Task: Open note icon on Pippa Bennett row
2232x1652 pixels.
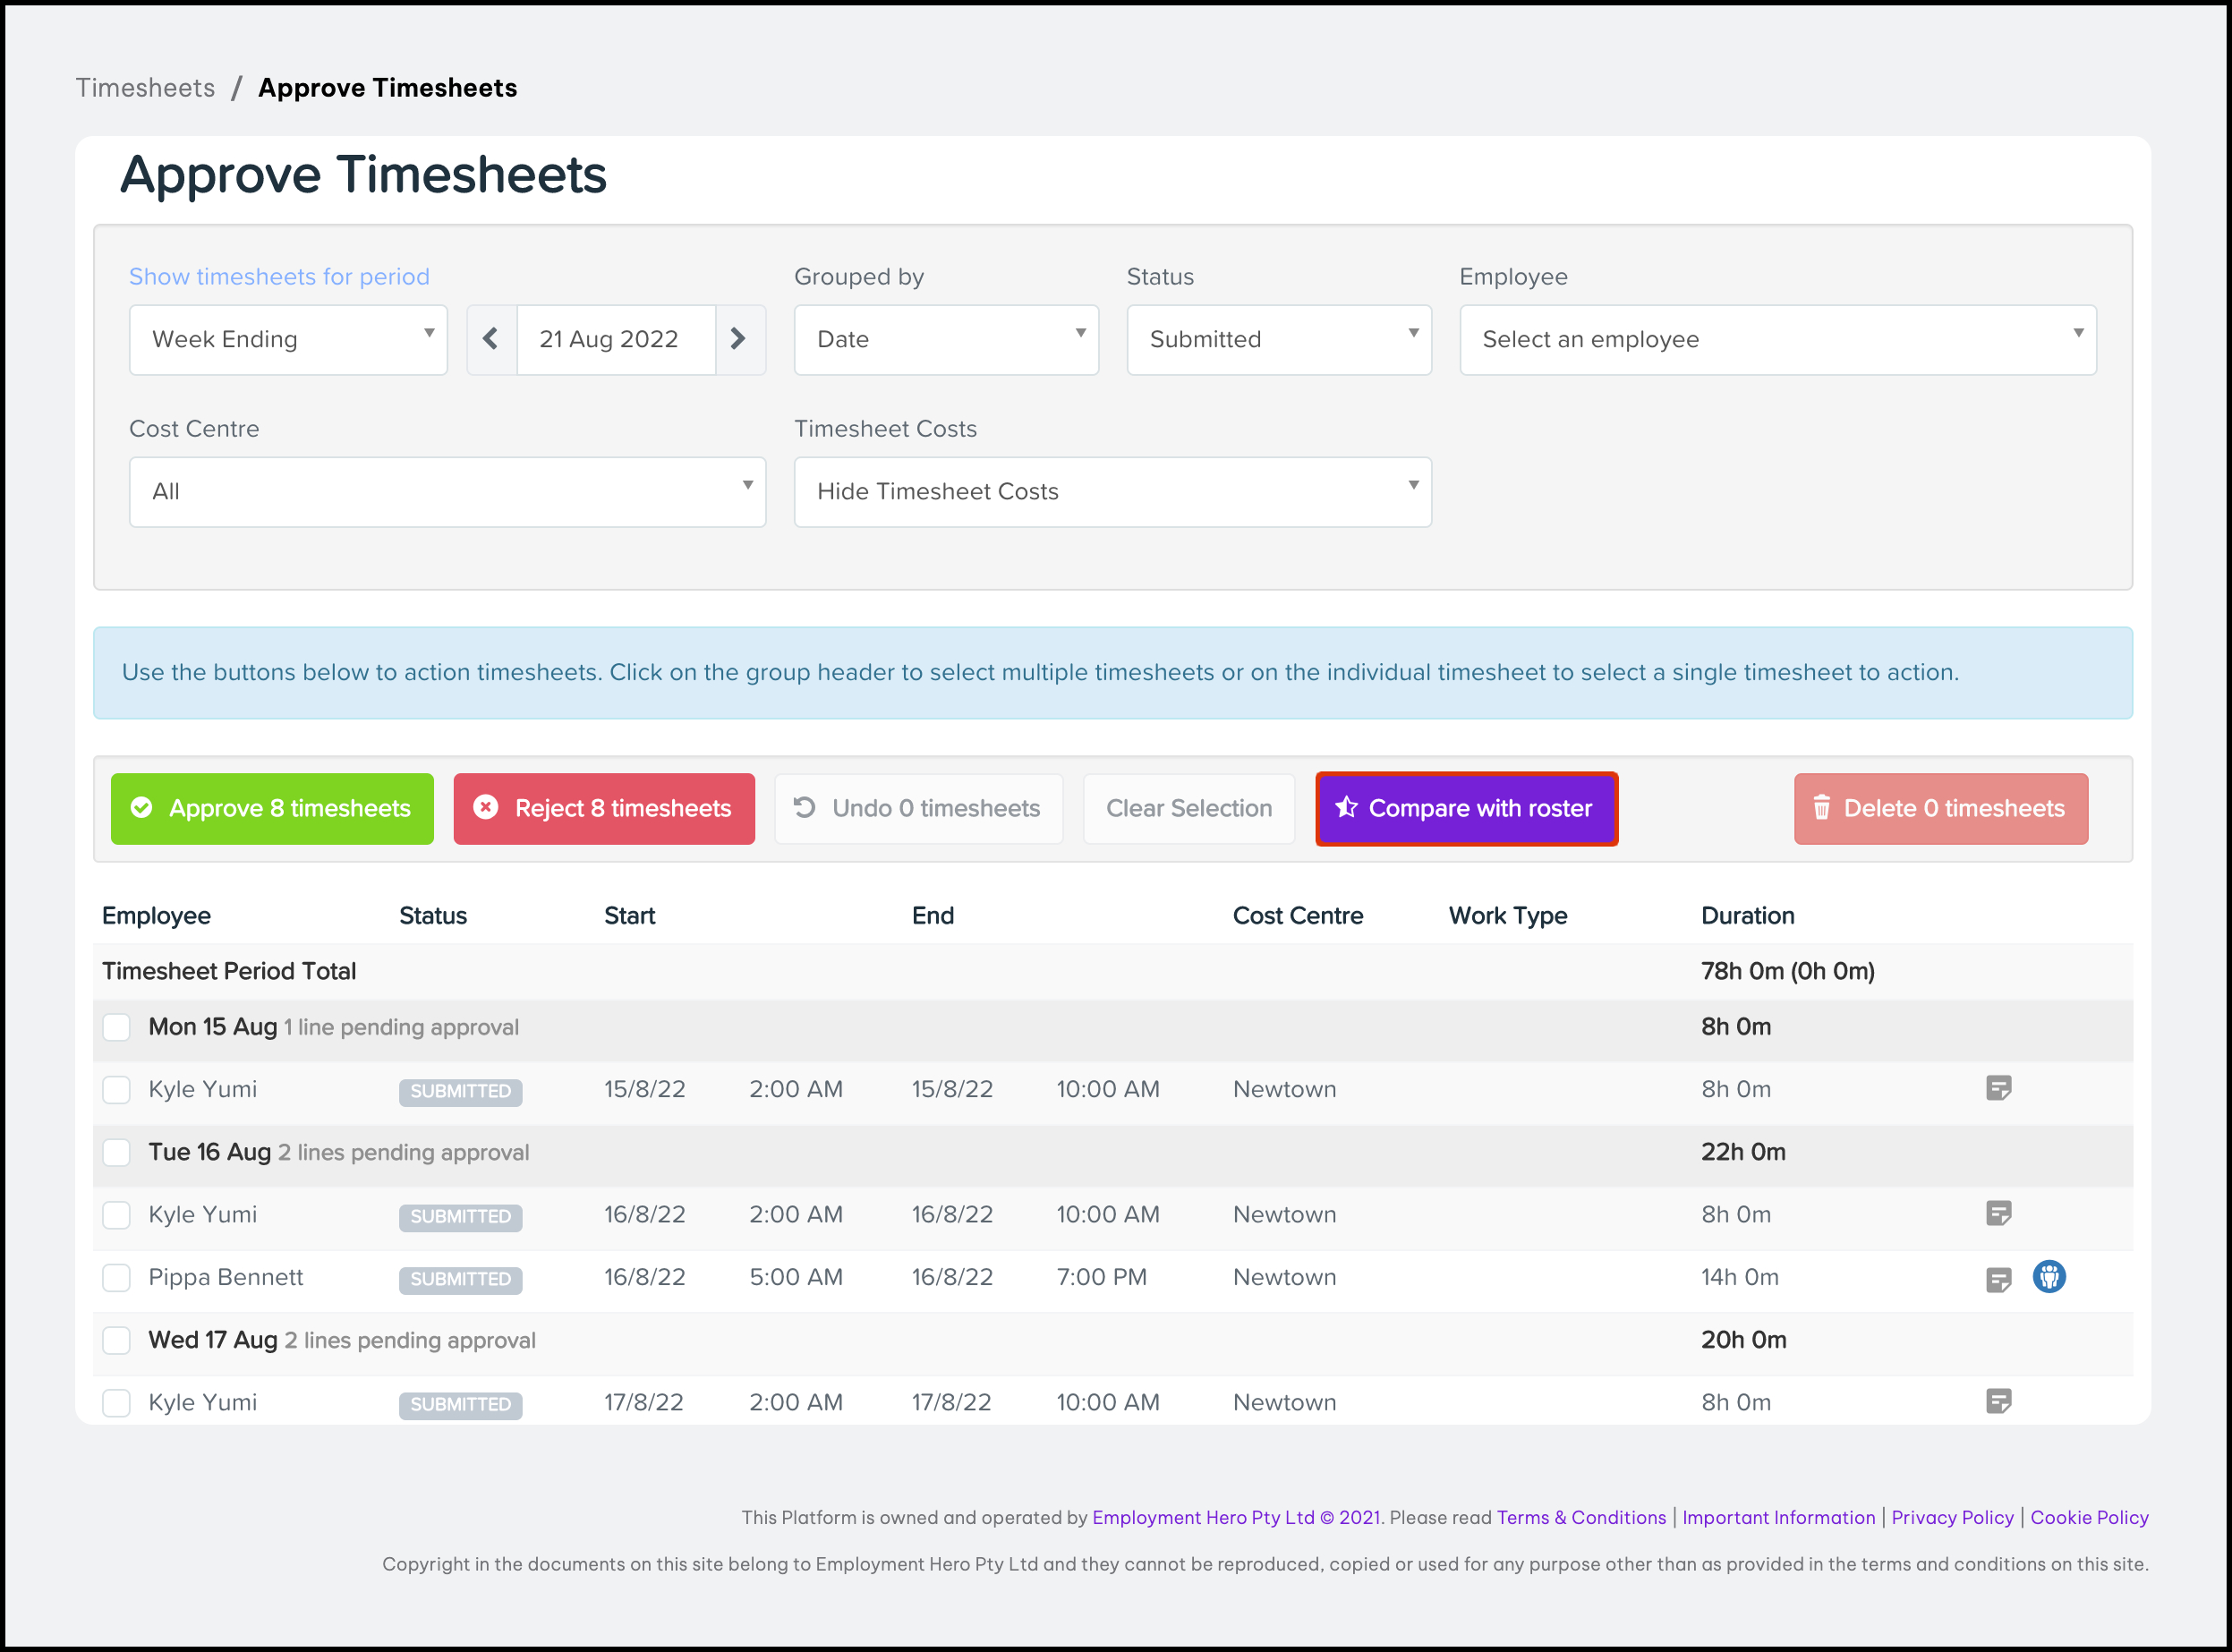Action: click(1998, 1279)
